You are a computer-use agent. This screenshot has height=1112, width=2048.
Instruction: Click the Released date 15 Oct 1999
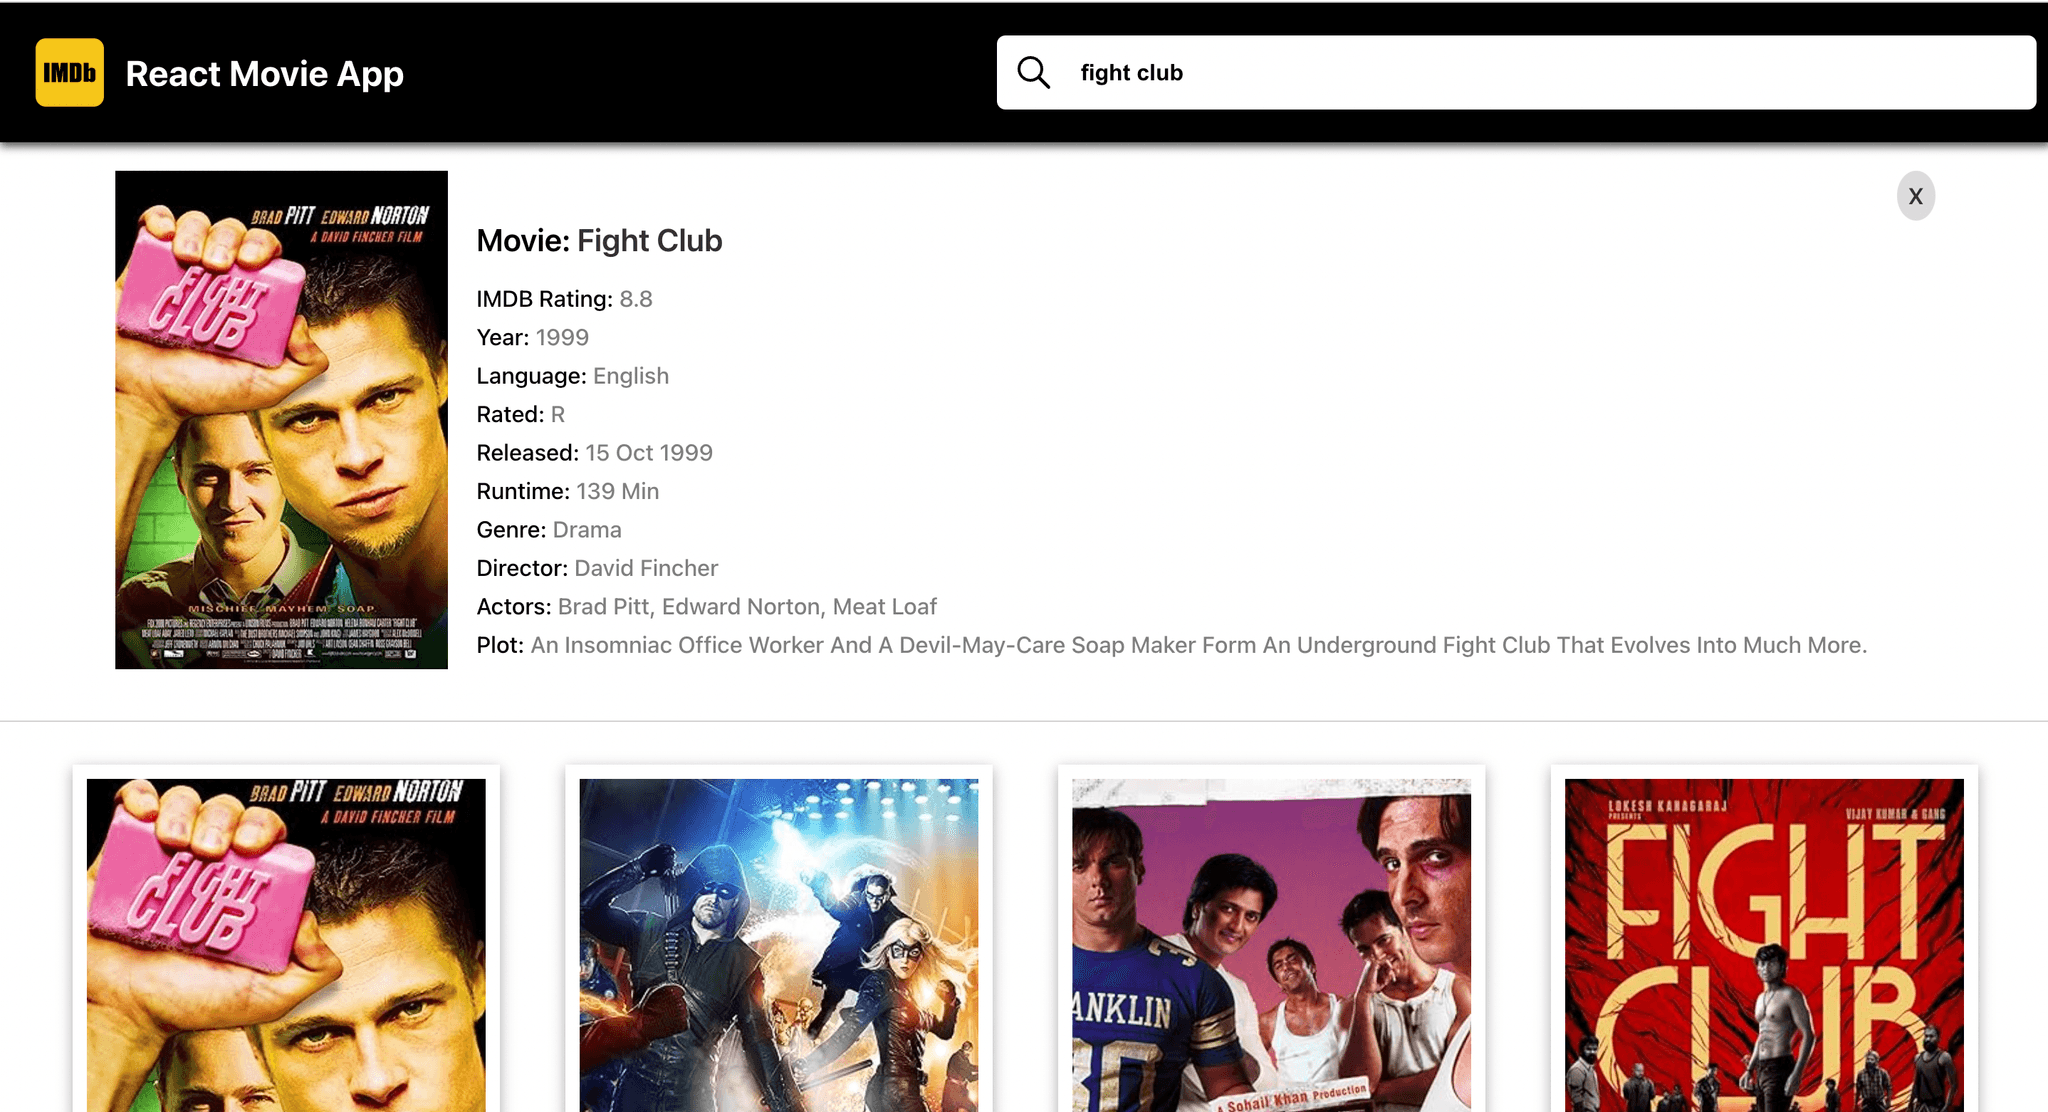tap(649, 453)
